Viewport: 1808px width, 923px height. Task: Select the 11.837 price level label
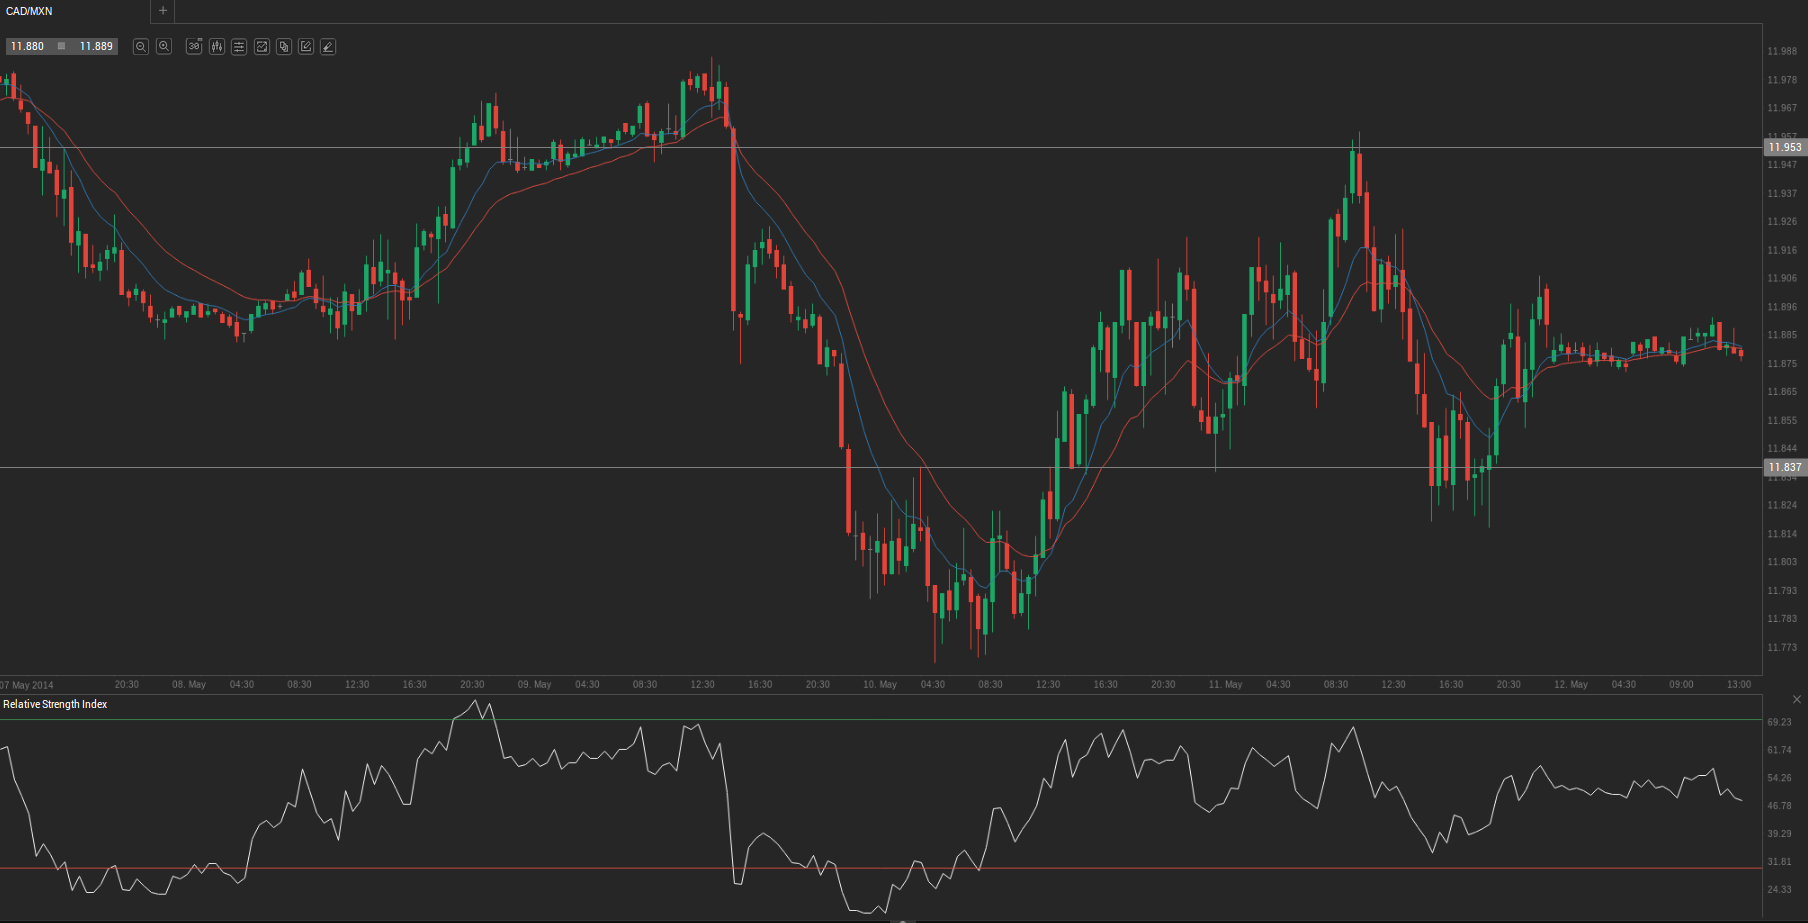[x=1784, y=467]
